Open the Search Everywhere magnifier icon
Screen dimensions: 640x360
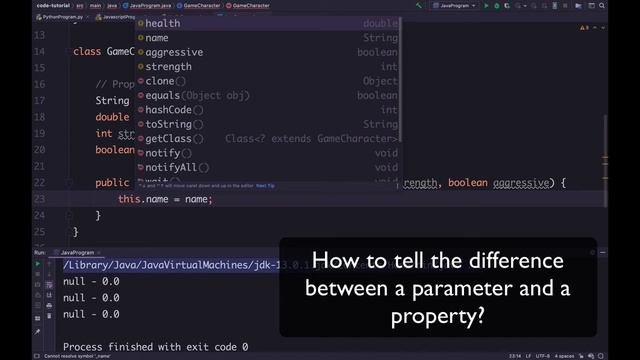click(602, 6)
